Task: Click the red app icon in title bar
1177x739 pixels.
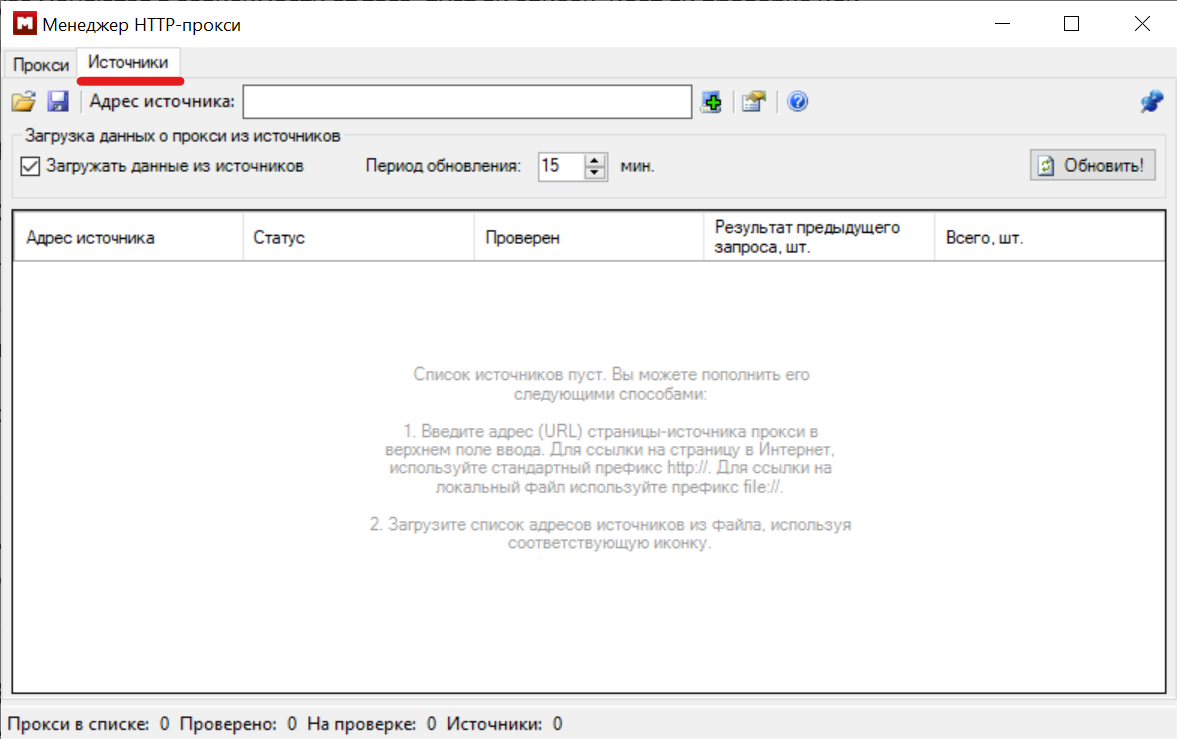Action: coord(22,24)
